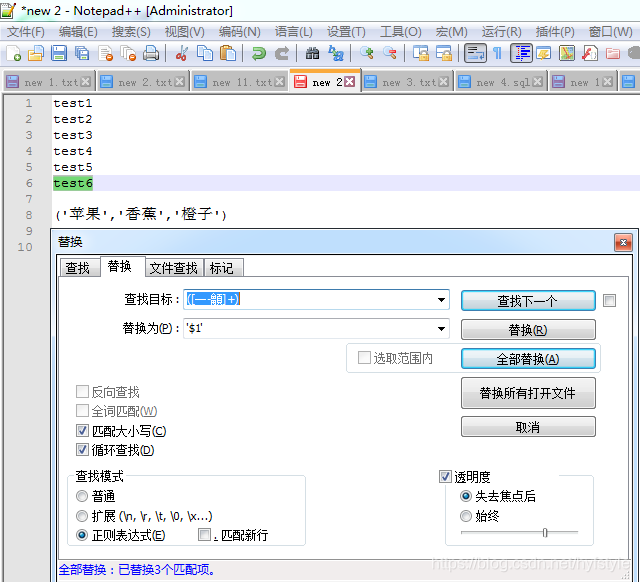Click the 取消 button
This screenshot has height=582, width=640.
pos(528,427)
